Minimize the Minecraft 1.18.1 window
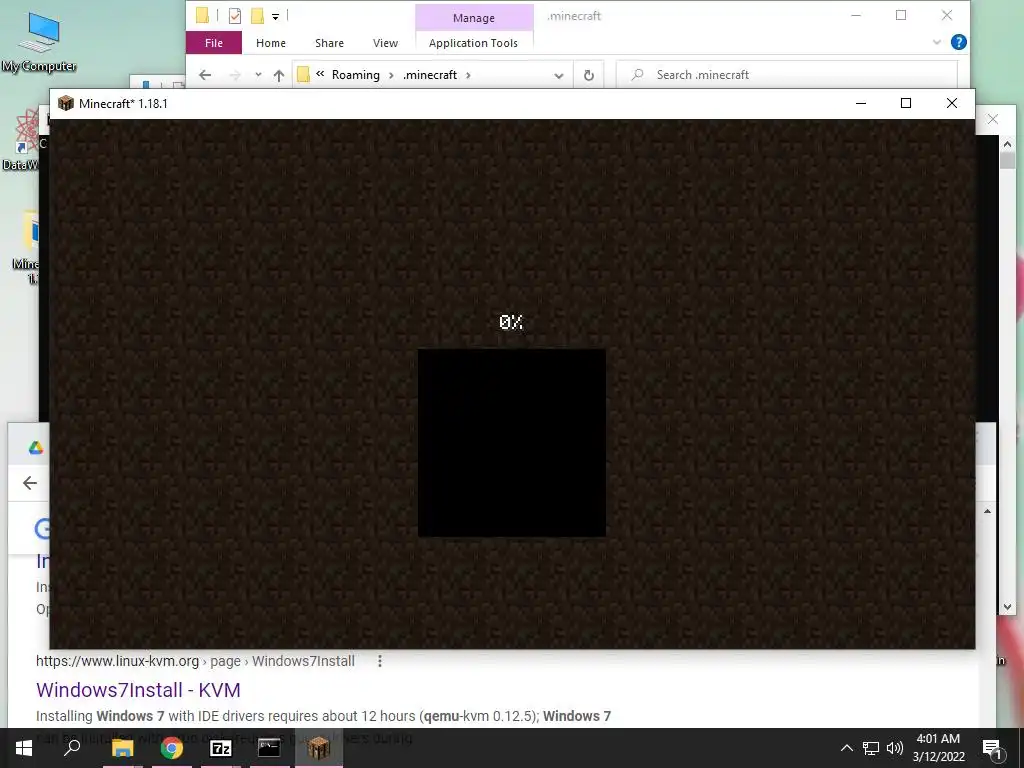1024x768 pixels. point(861,103)
